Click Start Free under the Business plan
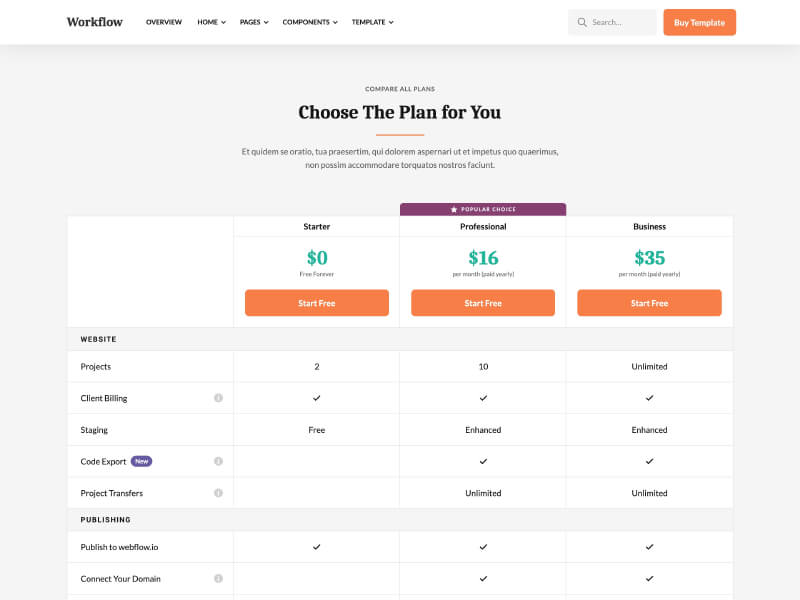Image resolution: width=800 pixels, height=600 pixels. click(x=649, y=303)
